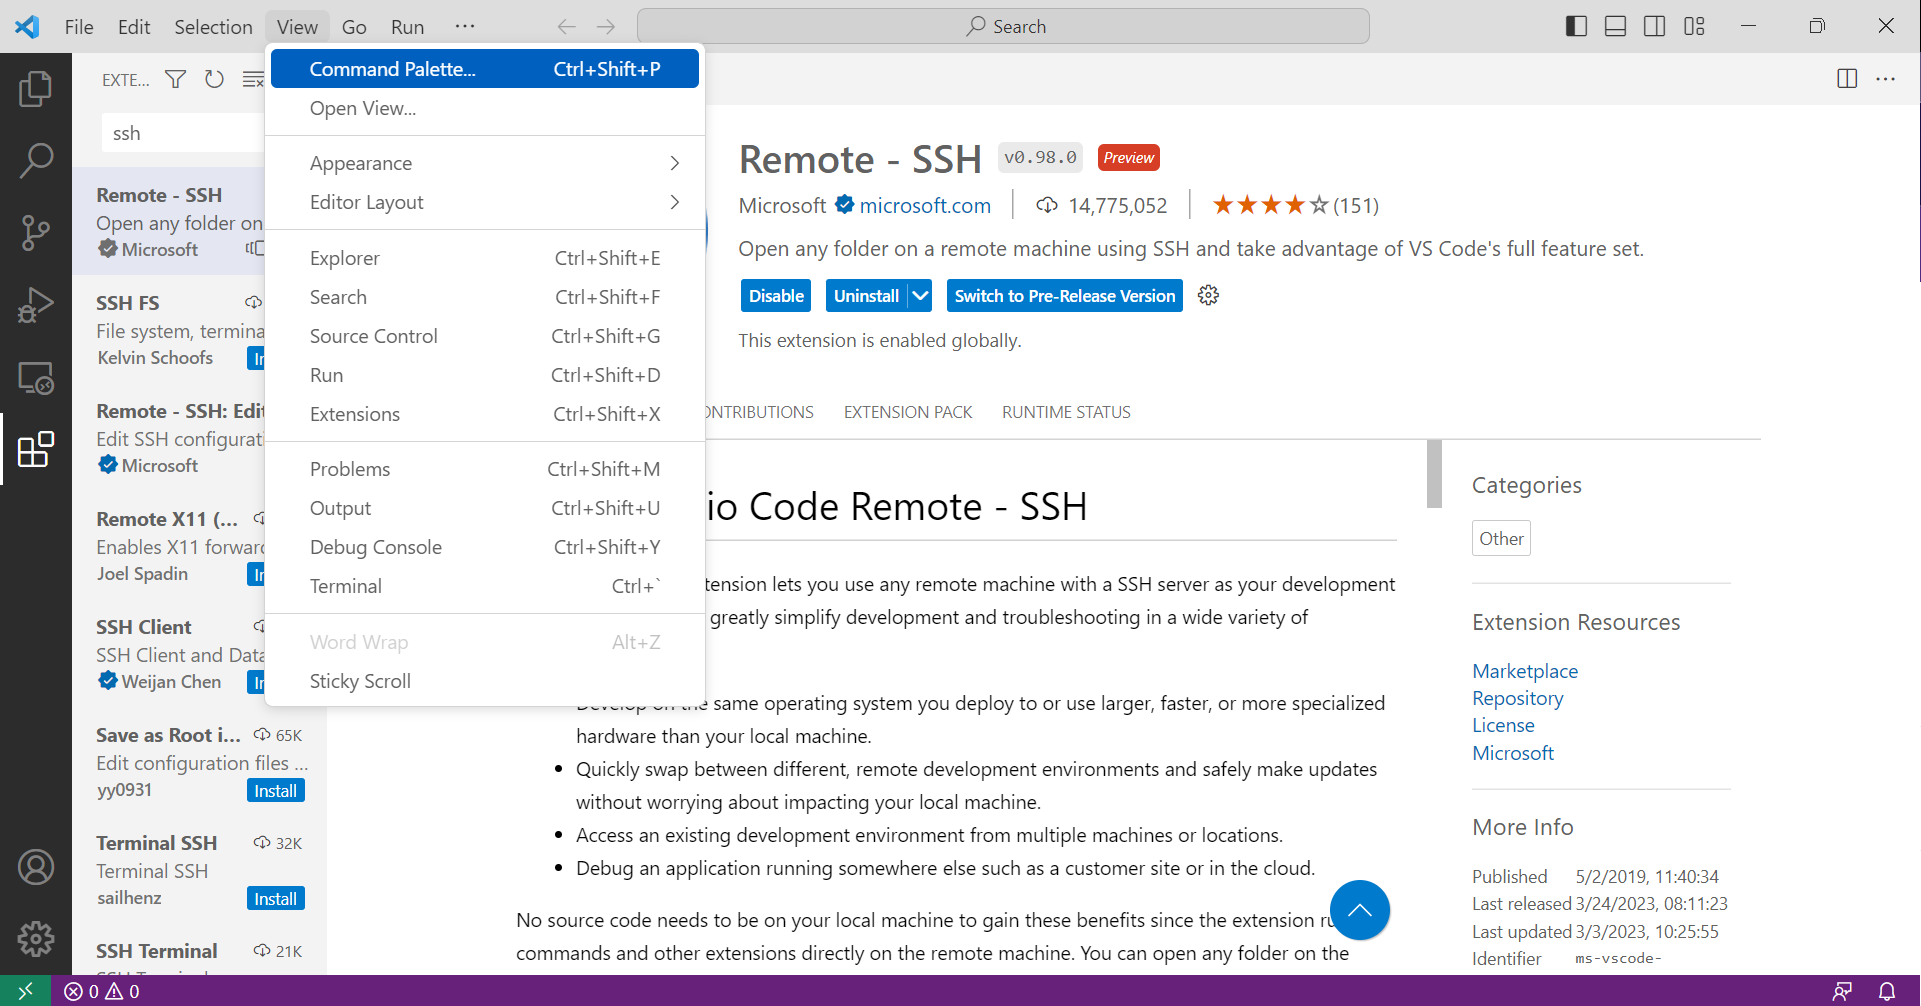The image size is (1921, 1006).
Task: Open the notifications bell in status bar
Action: coord(1887,991)
